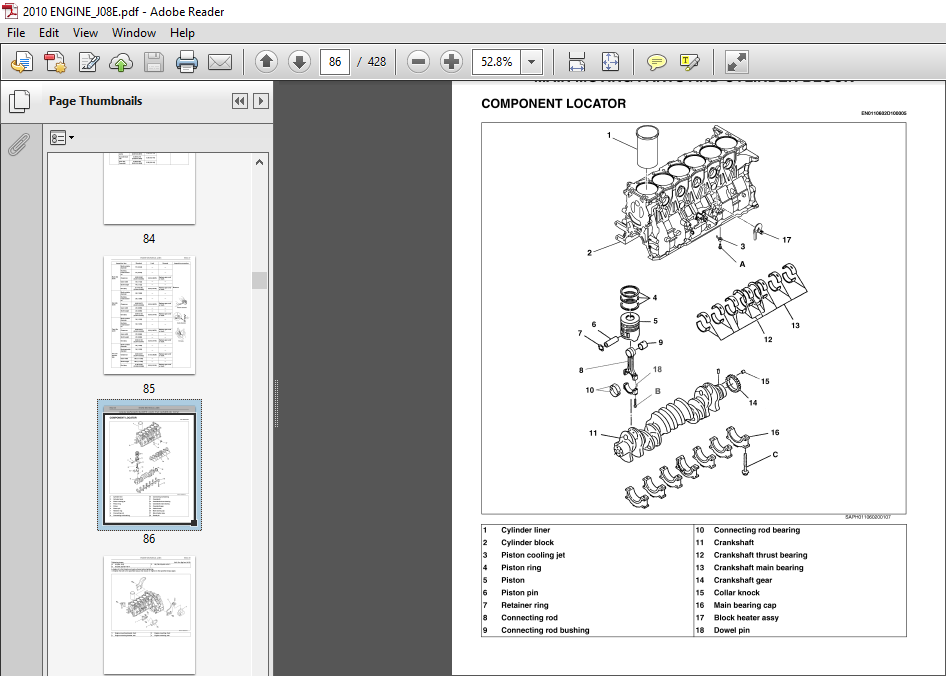Zoom out with the minus button
This screenshot has height=676, width=946.
pos(418,62)
